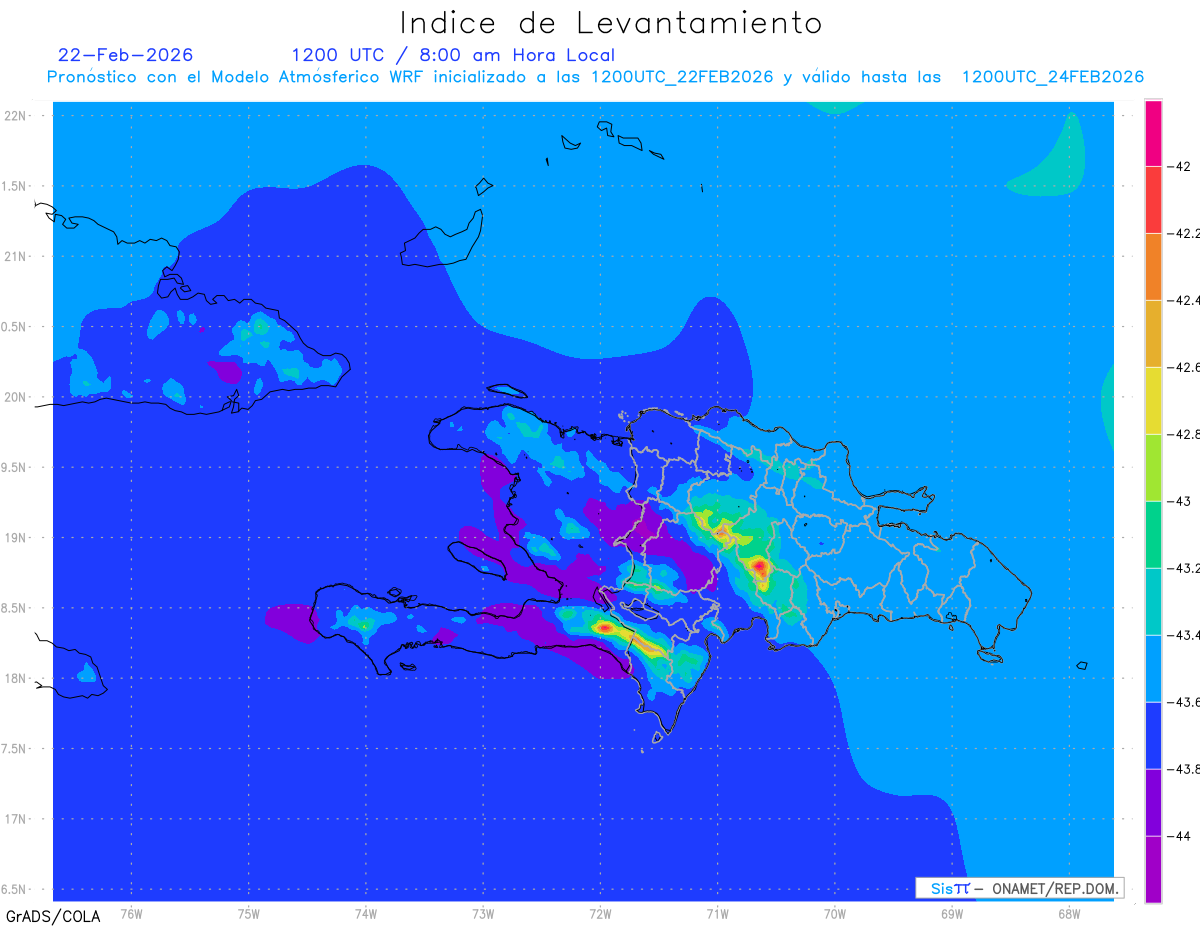Click the "19N" latitude label
The width and height of the screenshot is (1200, 927).
pyautogui.click(x=17, y=537)
